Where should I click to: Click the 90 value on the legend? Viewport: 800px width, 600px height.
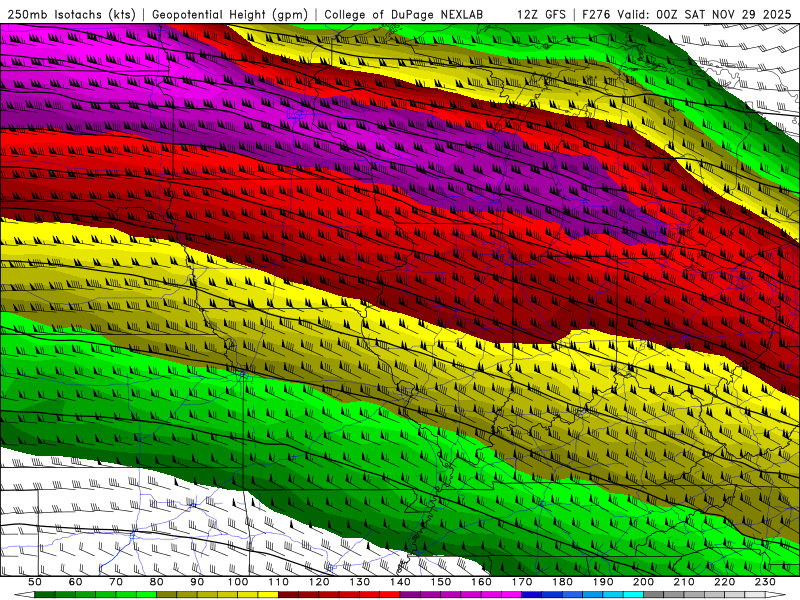pos(197,582)
